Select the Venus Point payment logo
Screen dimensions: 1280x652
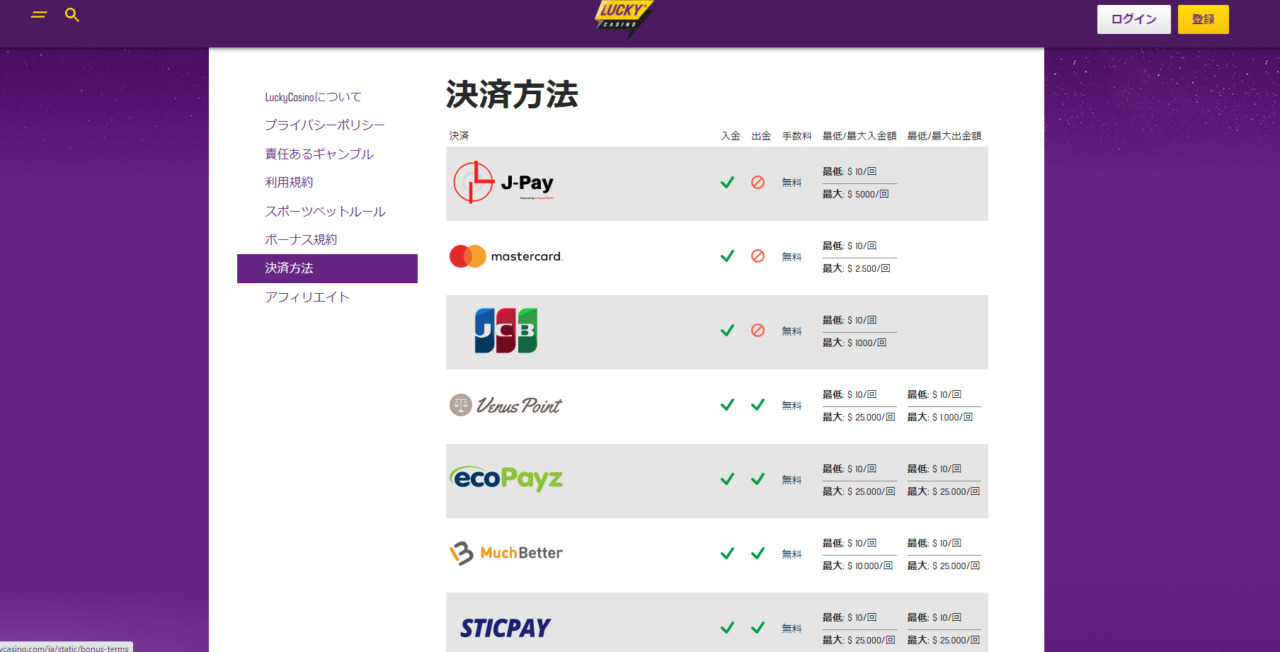coord(505,405)
